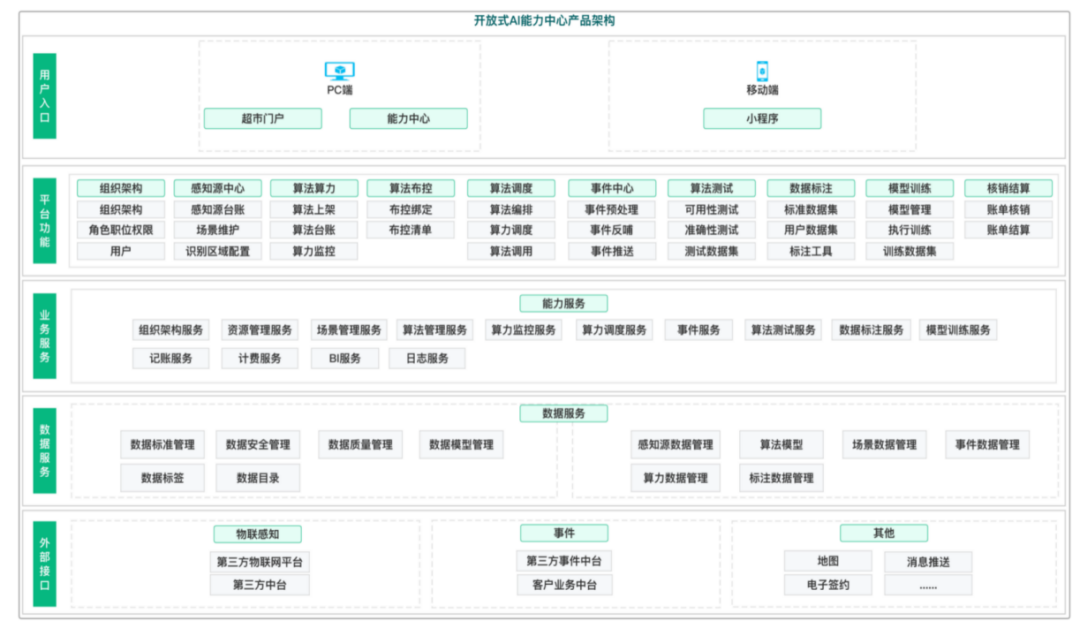
Task: Select the 执行训练 cell
Action: tap(910, 230)
